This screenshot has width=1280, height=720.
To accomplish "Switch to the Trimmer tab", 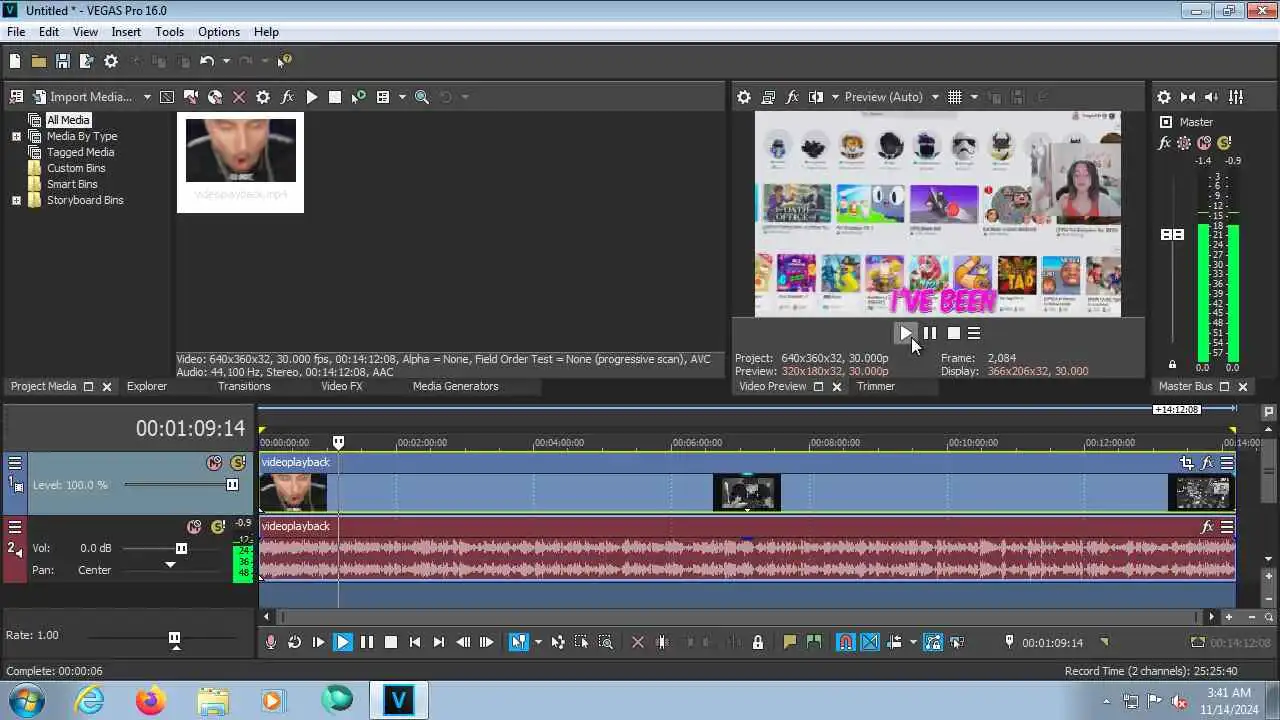I will (875, 386).
